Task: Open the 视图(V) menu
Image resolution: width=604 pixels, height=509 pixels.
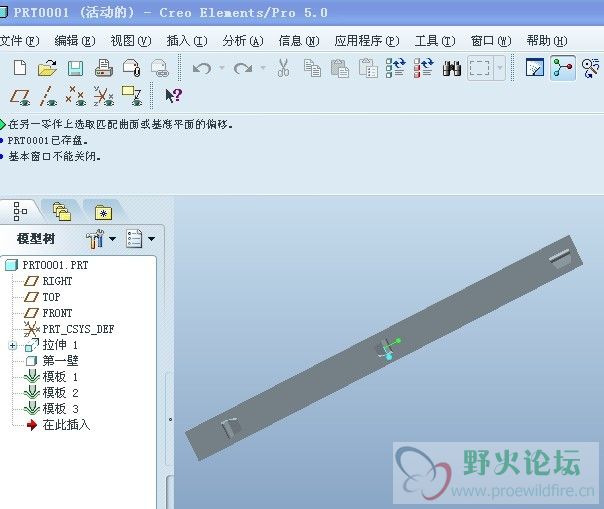Action: click(x=131, y=40)
